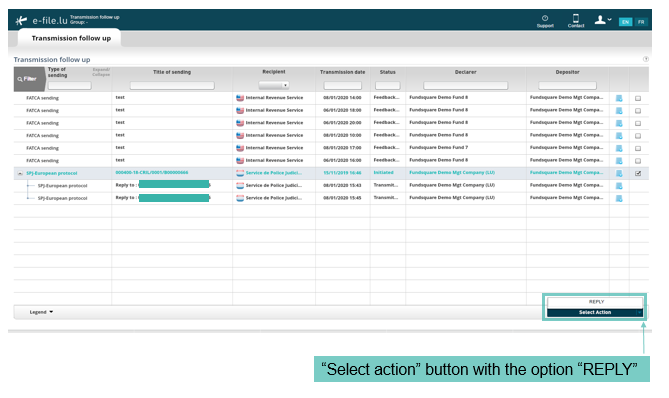Click the Declarer column header
669x398 pixels.
click(x=465, y=72)
